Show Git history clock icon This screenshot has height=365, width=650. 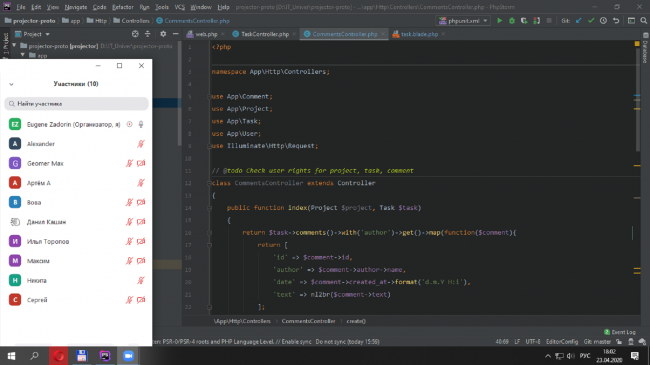coord(604,21)
